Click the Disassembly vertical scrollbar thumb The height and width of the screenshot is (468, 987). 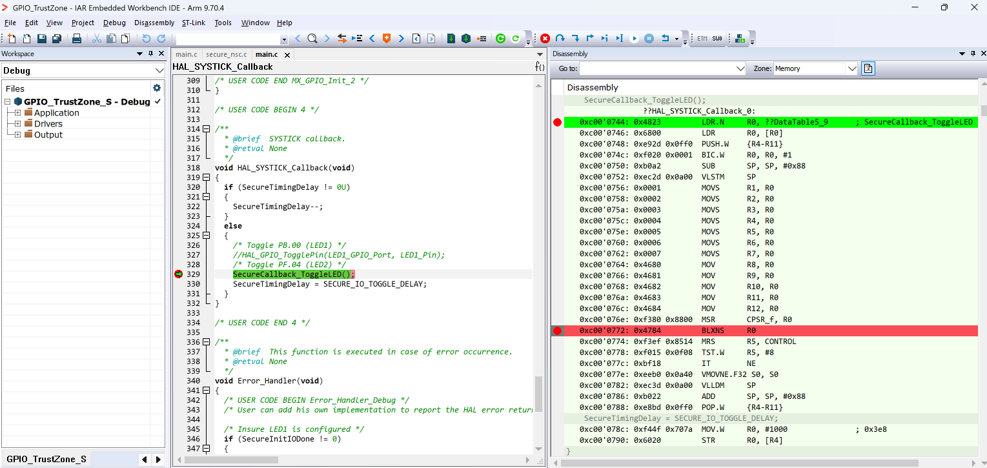(983, 110)
